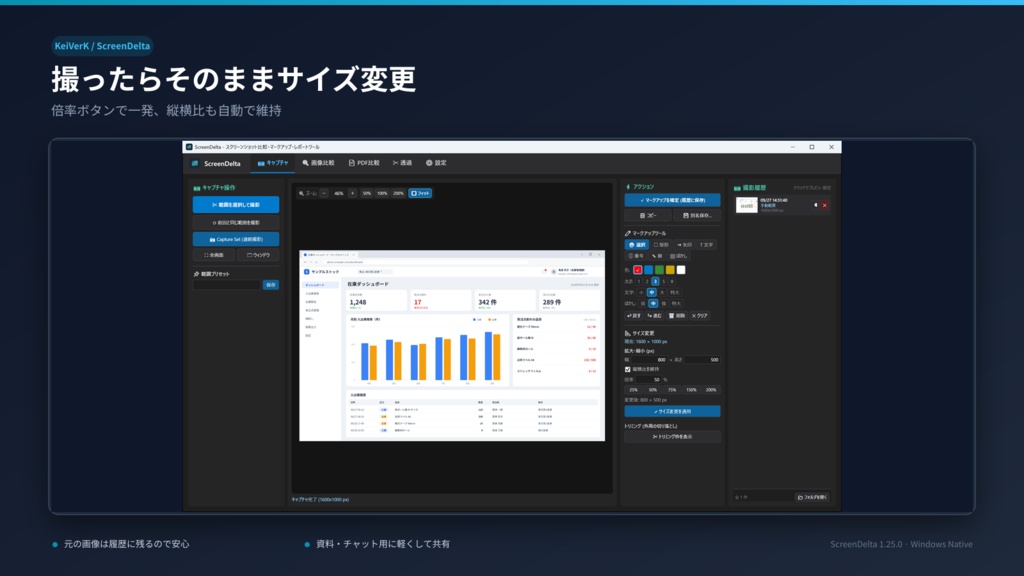Viewport: 1024px width, 576px height.
Task: Choose the red color swatch
Action: click(x=637, y=270)
